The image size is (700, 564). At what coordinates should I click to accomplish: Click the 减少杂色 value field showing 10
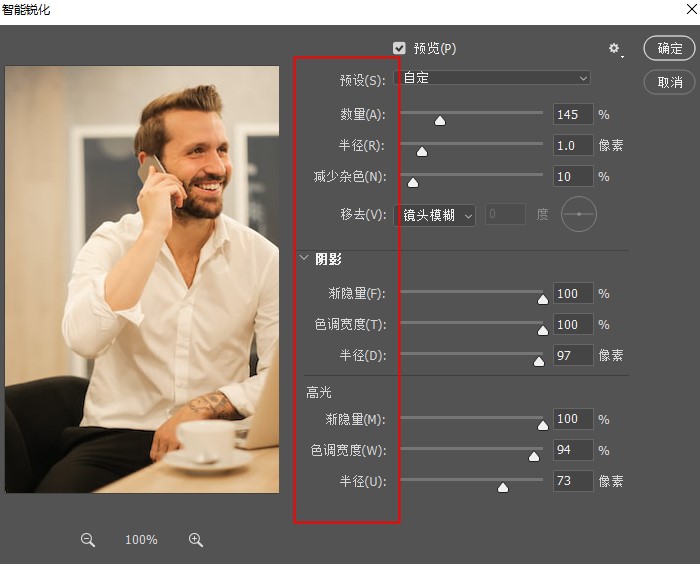(573, 176)
